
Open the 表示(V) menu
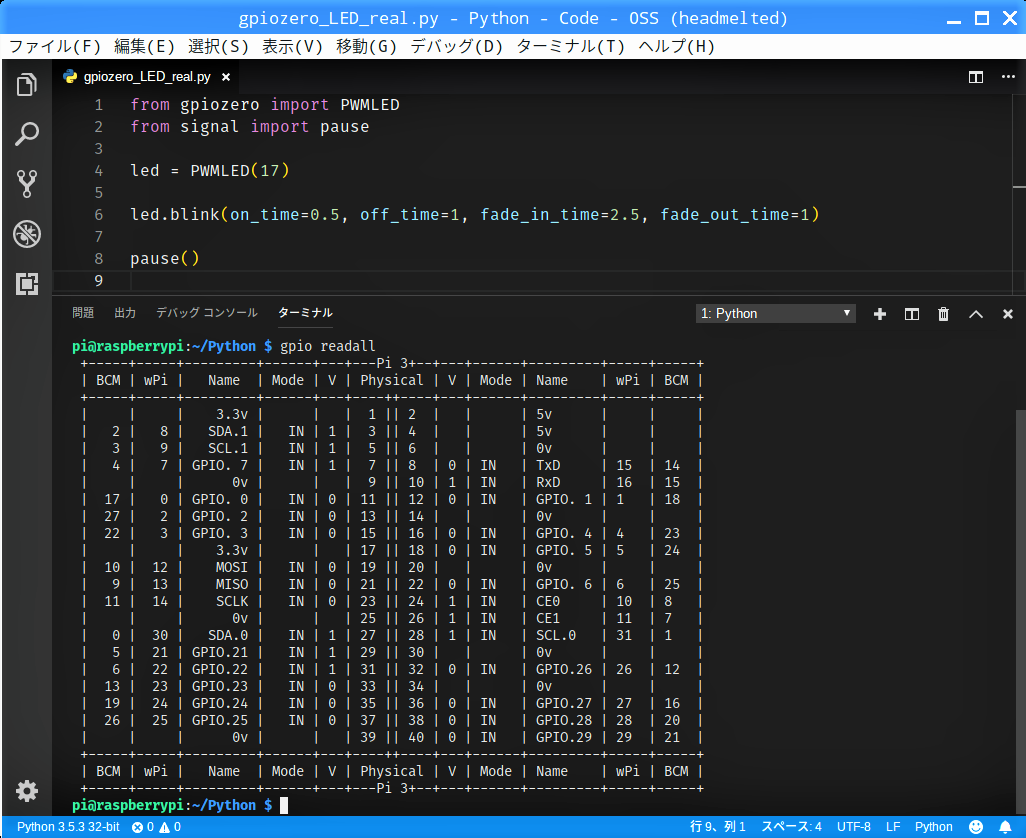[x=292, y=46]
